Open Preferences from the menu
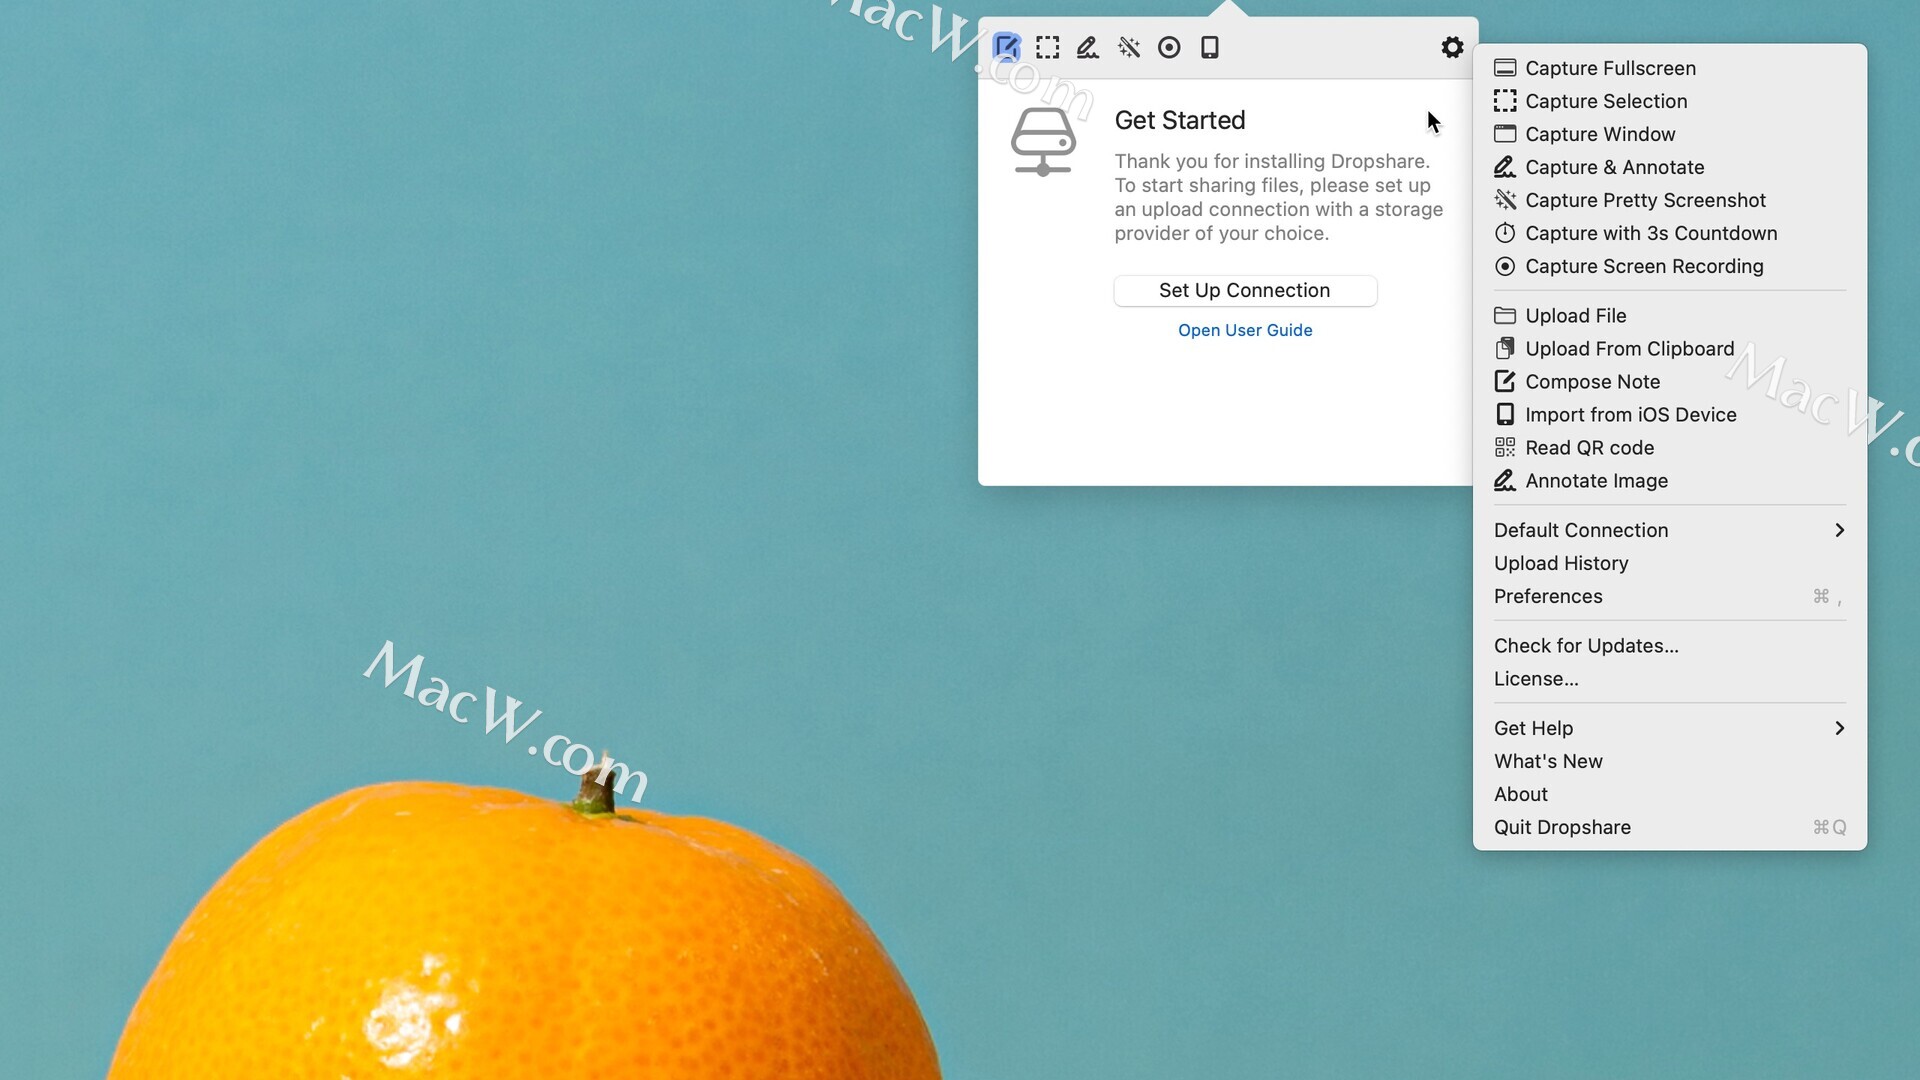This screenshot has height=1080, width=1920. coord(1670,596)
